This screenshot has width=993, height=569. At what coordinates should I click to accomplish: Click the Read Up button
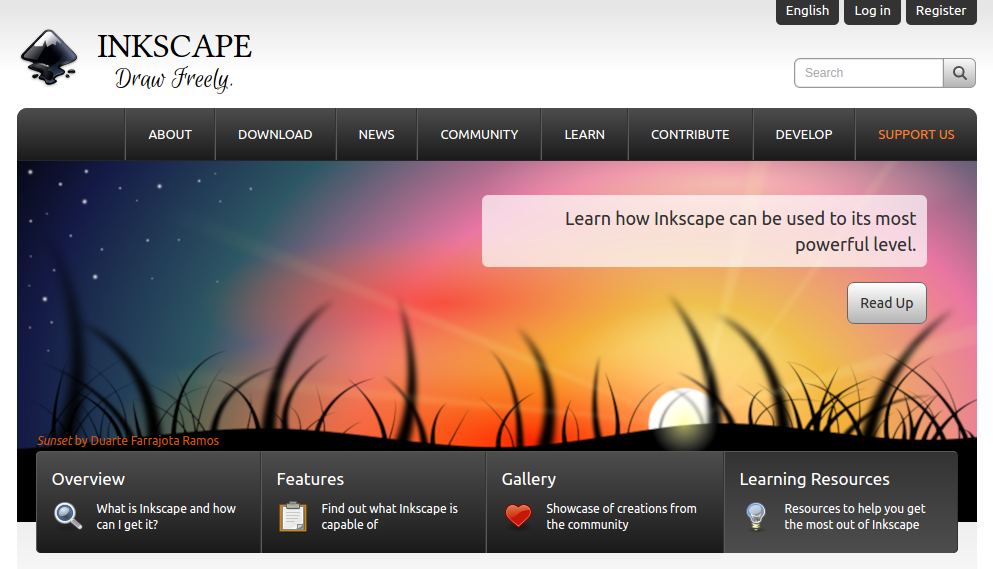[887, 303]
